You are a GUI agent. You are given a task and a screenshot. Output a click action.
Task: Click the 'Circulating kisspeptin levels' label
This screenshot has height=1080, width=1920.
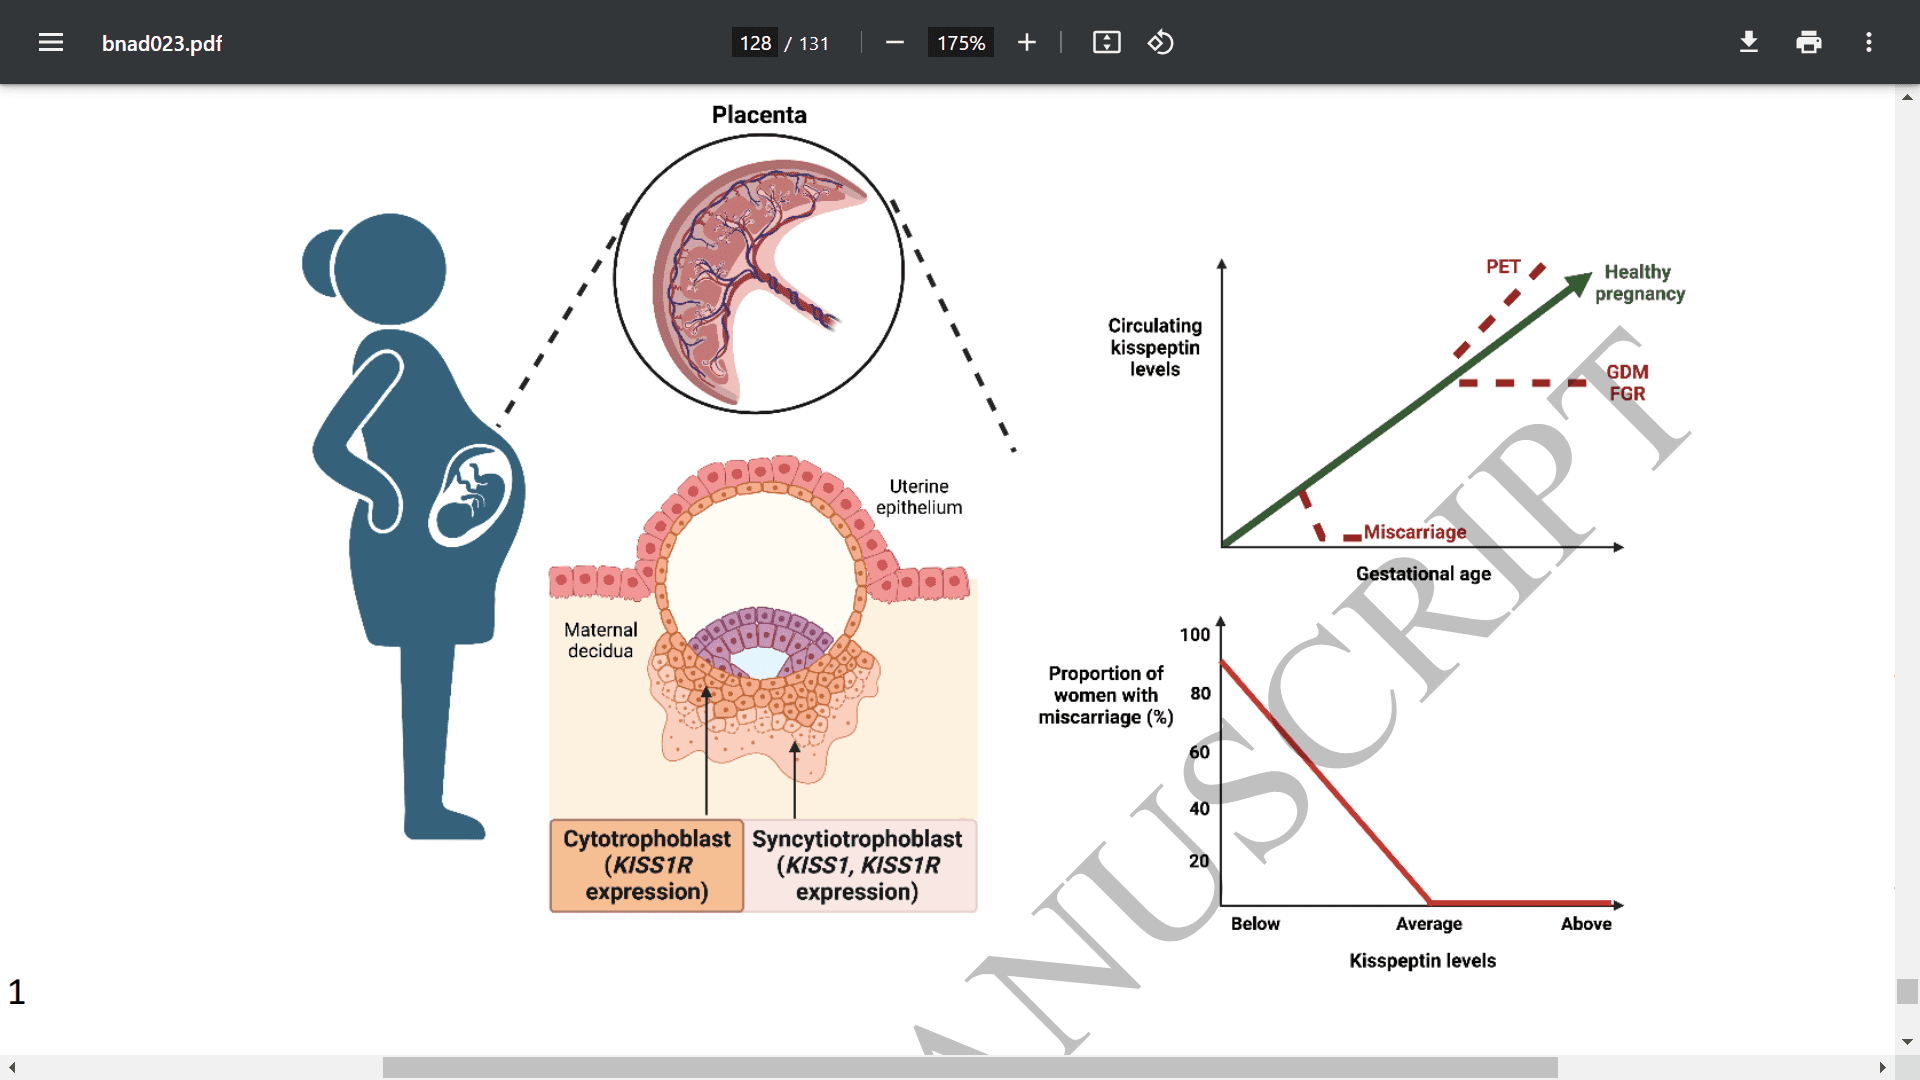pyautogui.click(x=1155, y=347)
